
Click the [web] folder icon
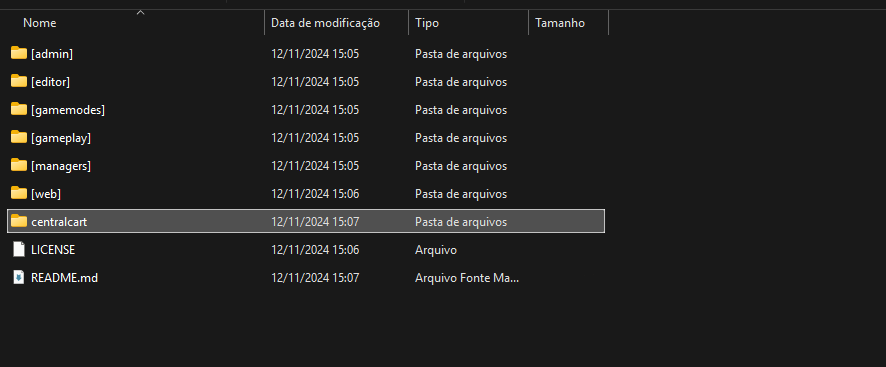19,193
